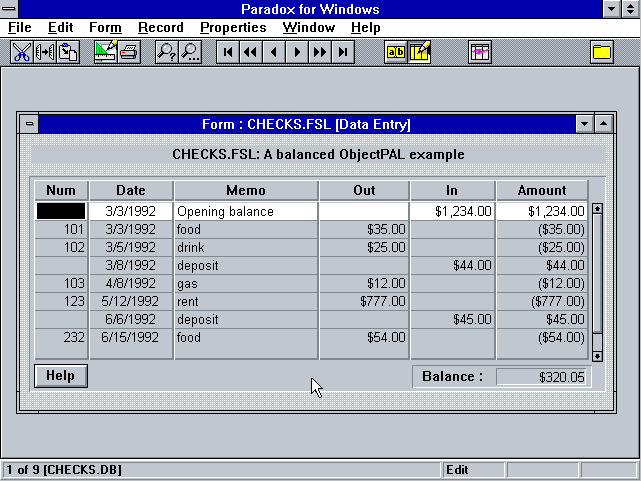Image resolution: width=641 pixels, height=481 pixels.
Task: Go to the previous record set
Action: 251,52
